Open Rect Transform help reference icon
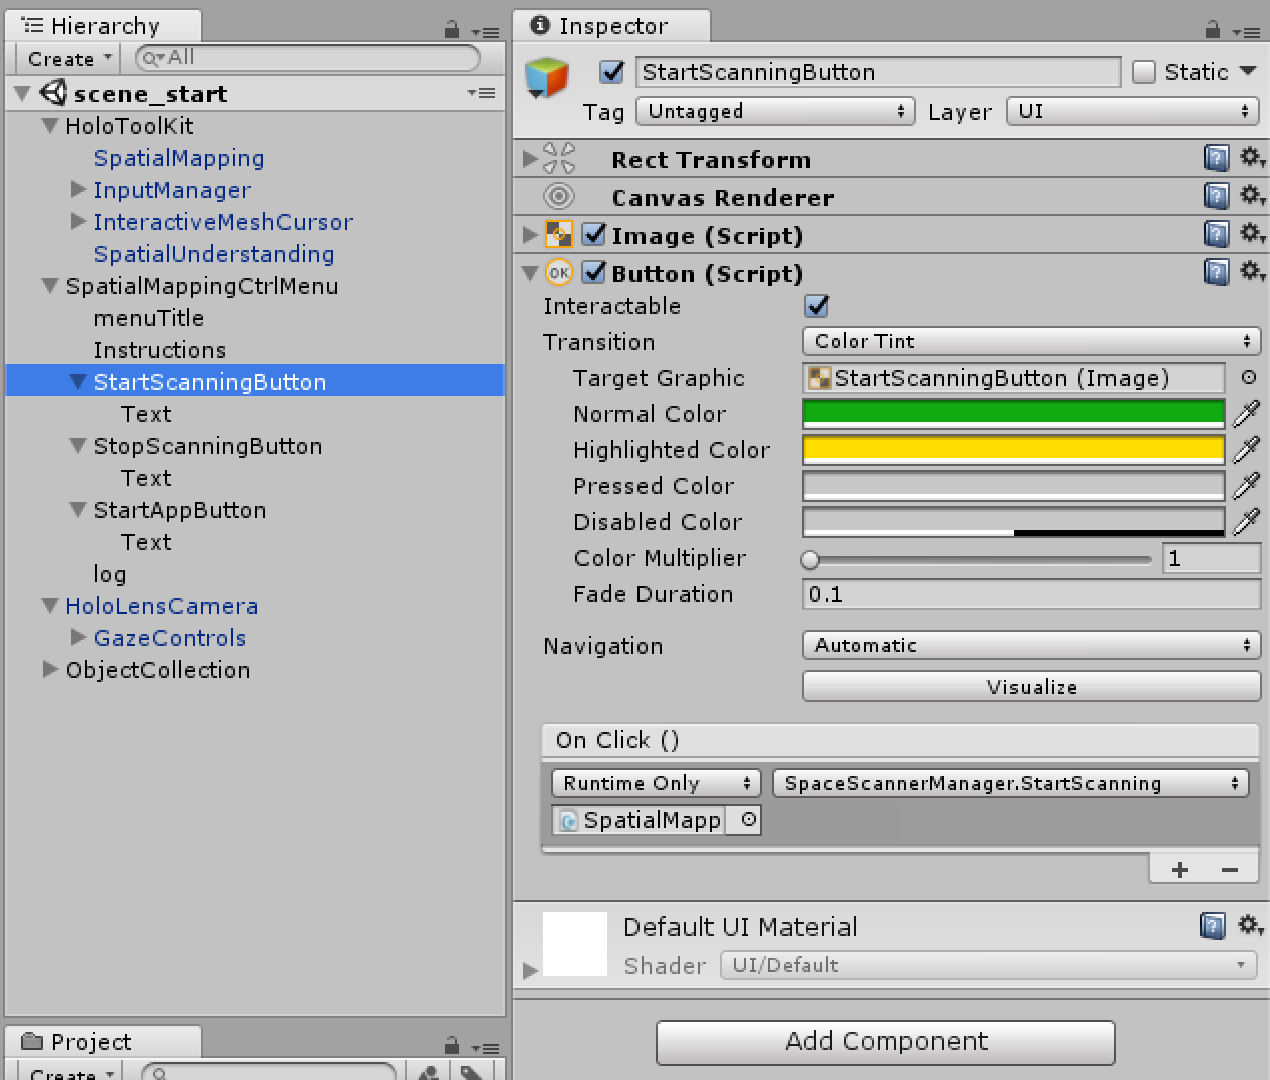 point(1216,158)
